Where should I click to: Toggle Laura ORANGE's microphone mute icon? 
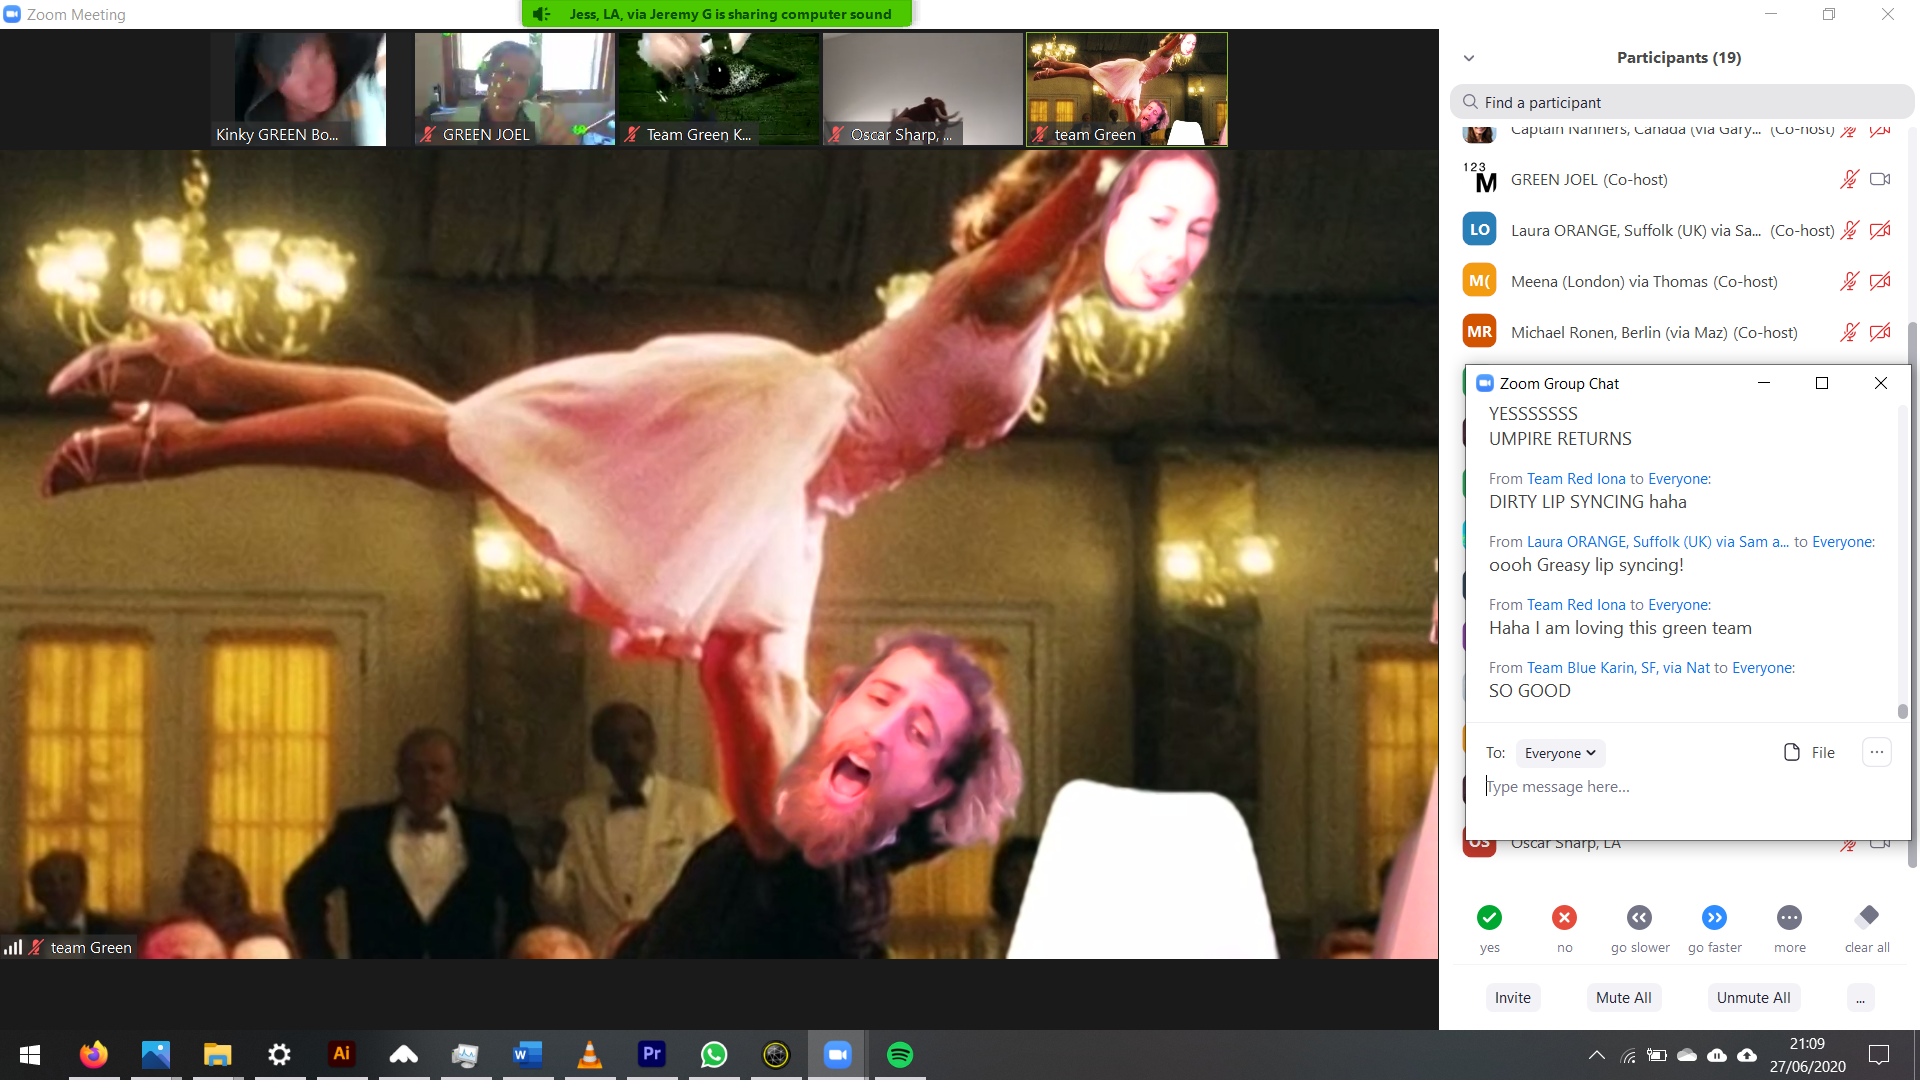[1849, 230]
